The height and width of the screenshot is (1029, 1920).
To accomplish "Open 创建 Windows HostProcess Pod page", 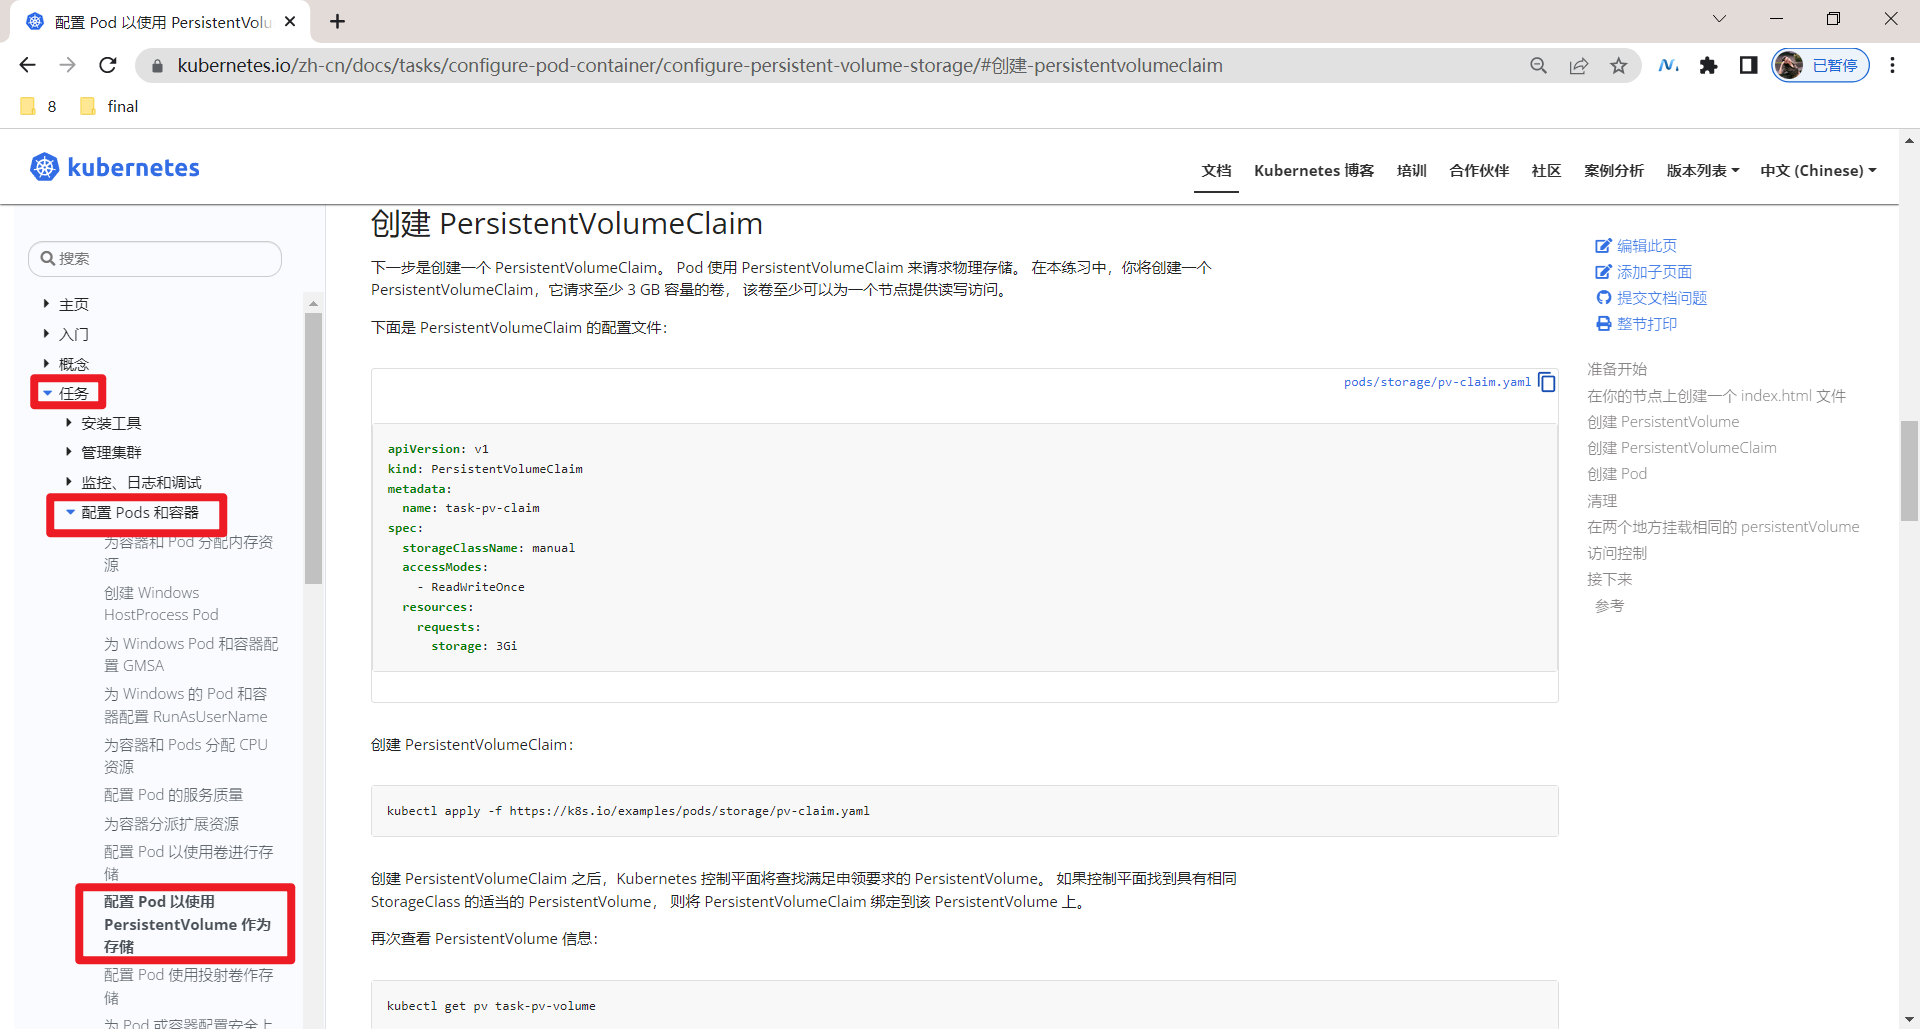I will 161,604.
